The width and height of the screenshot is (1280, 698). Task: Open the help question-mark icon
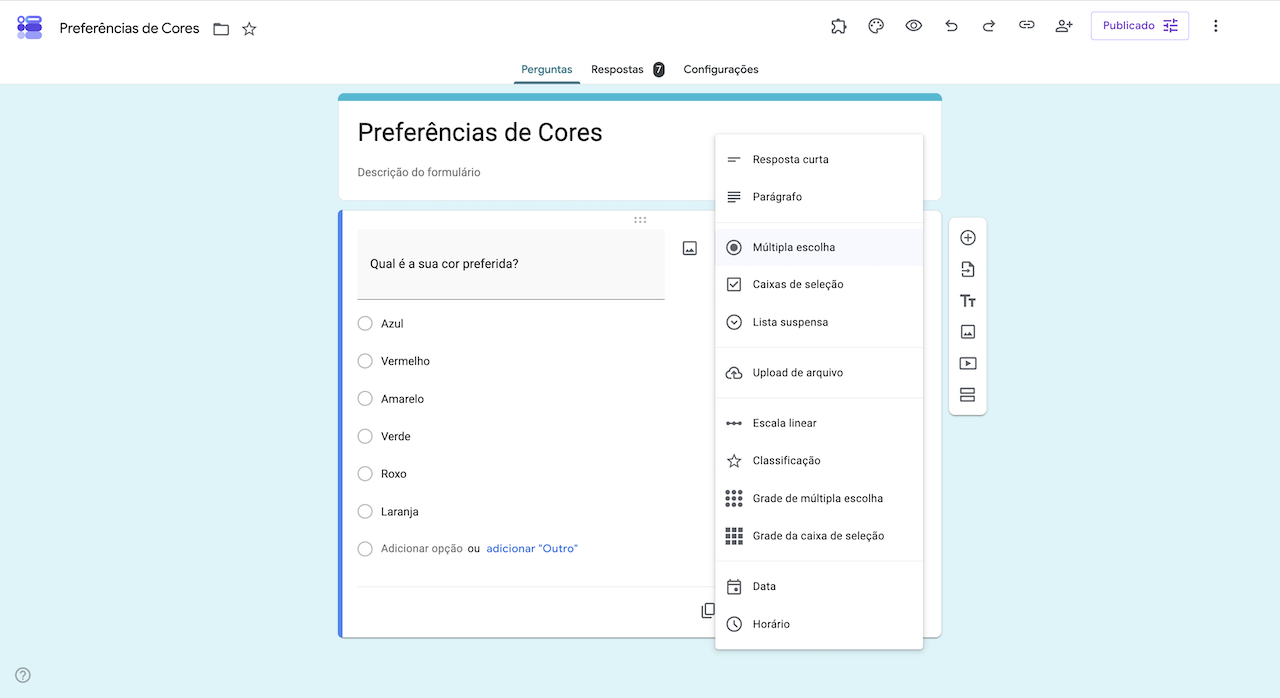[23, 675]
